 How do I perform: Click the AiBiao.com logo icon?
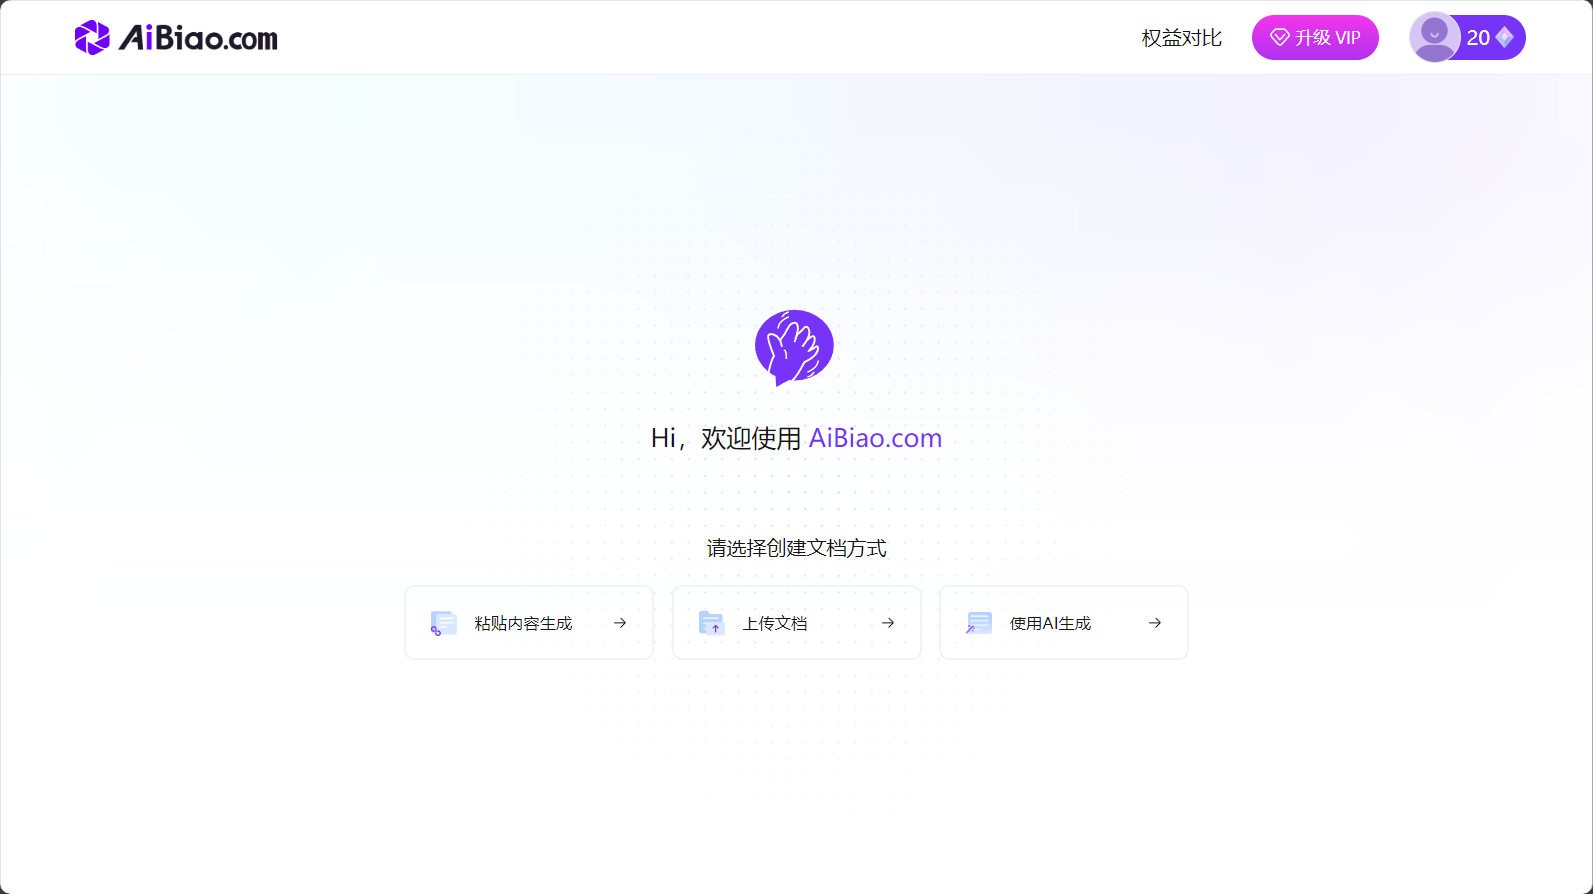click(x=92, y=38)
